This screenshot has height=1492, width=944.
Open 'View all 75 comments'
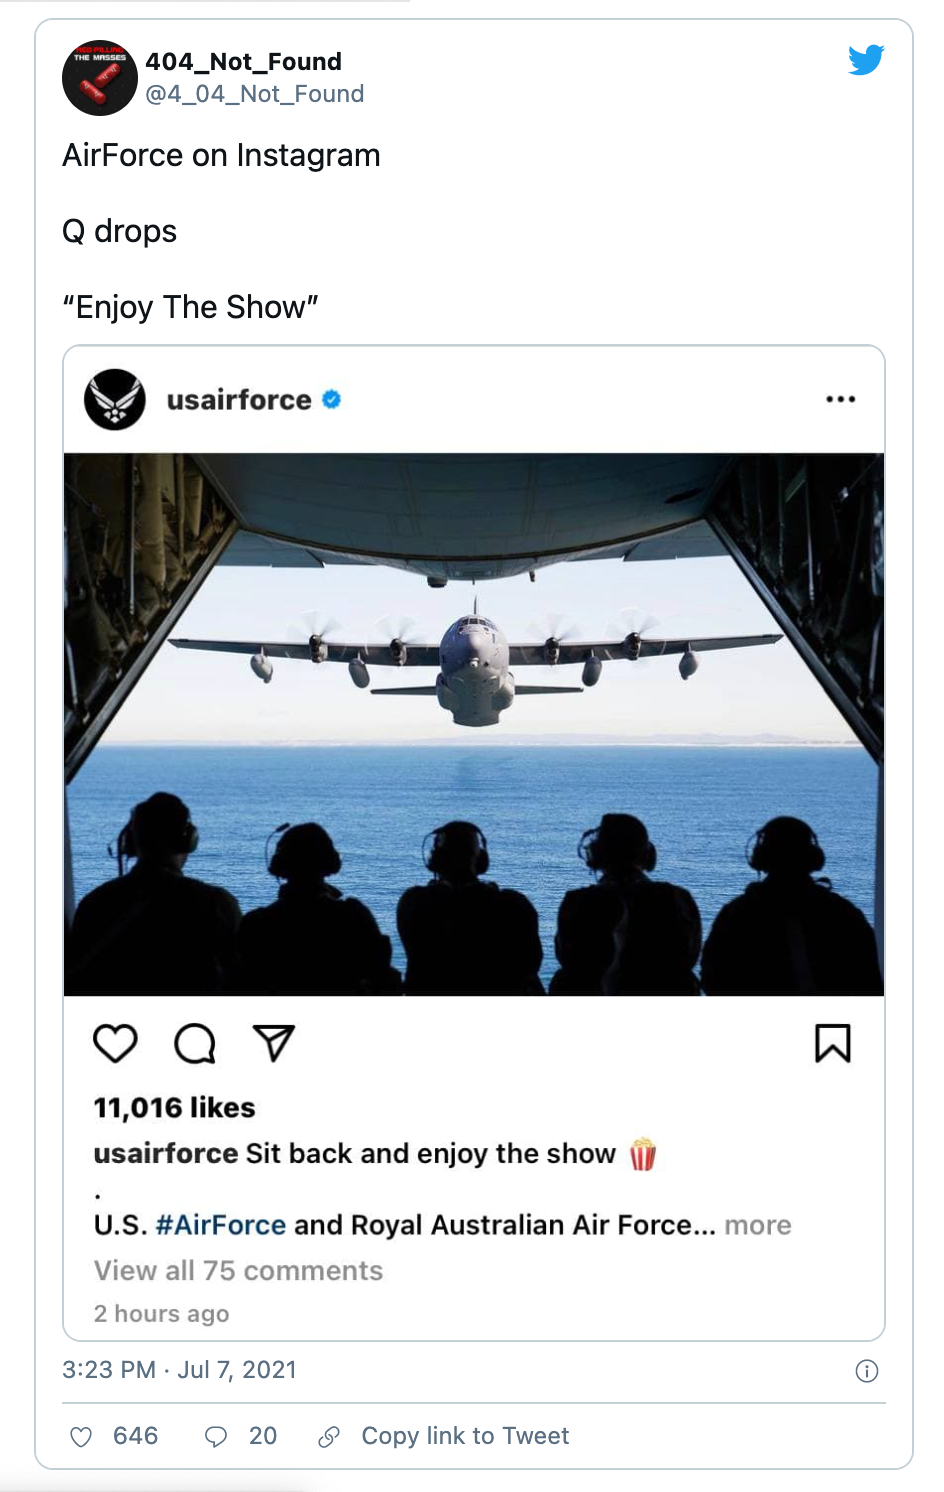click(238, 1270)
